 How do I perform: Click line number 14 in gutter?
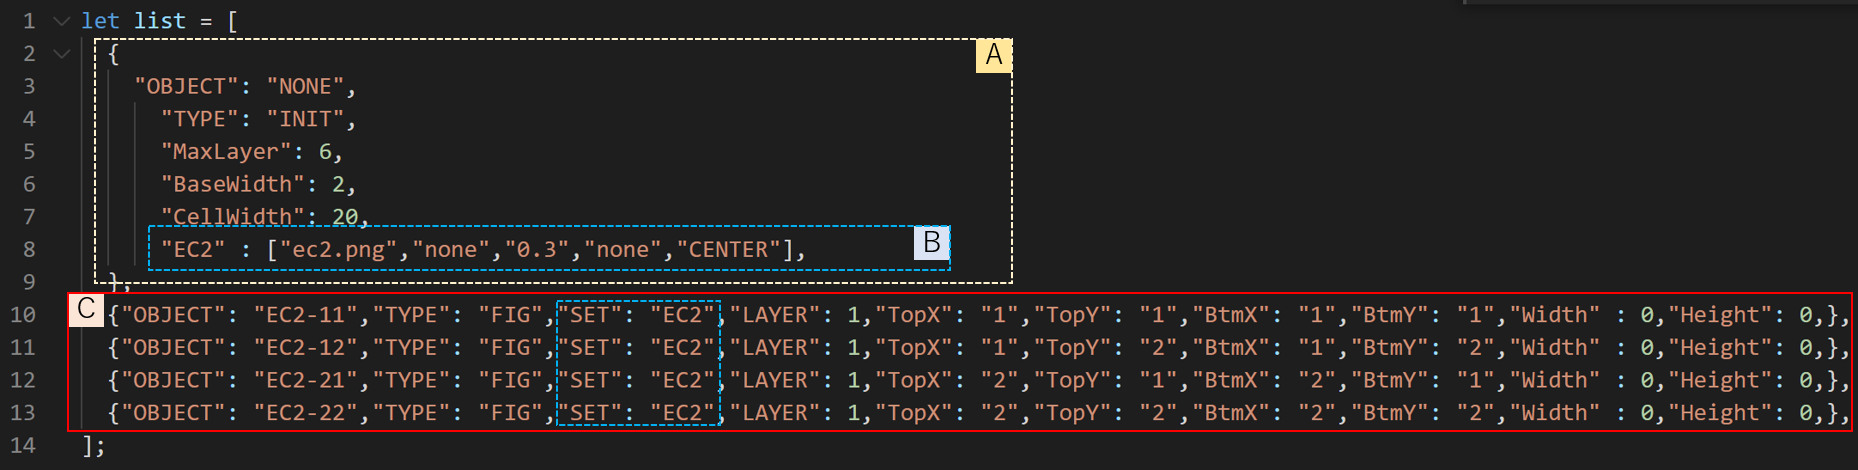coord(23,445)
